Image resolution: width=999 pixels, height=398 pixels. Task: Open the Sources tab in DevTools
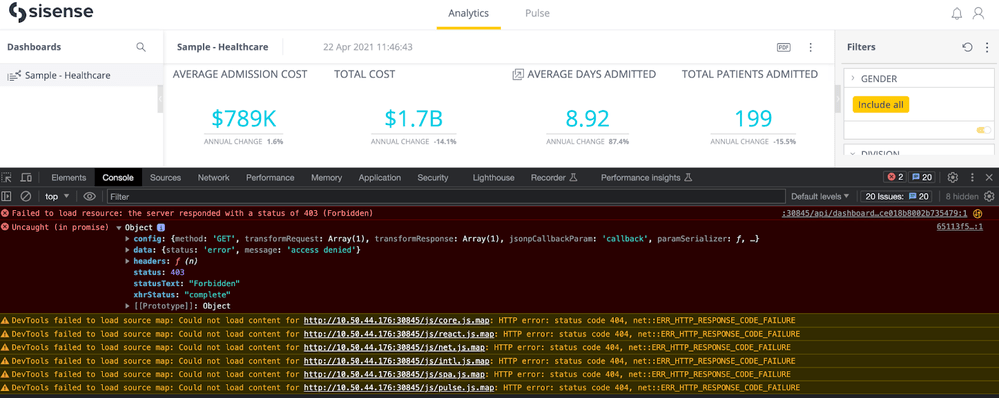[x=166, y=178]
